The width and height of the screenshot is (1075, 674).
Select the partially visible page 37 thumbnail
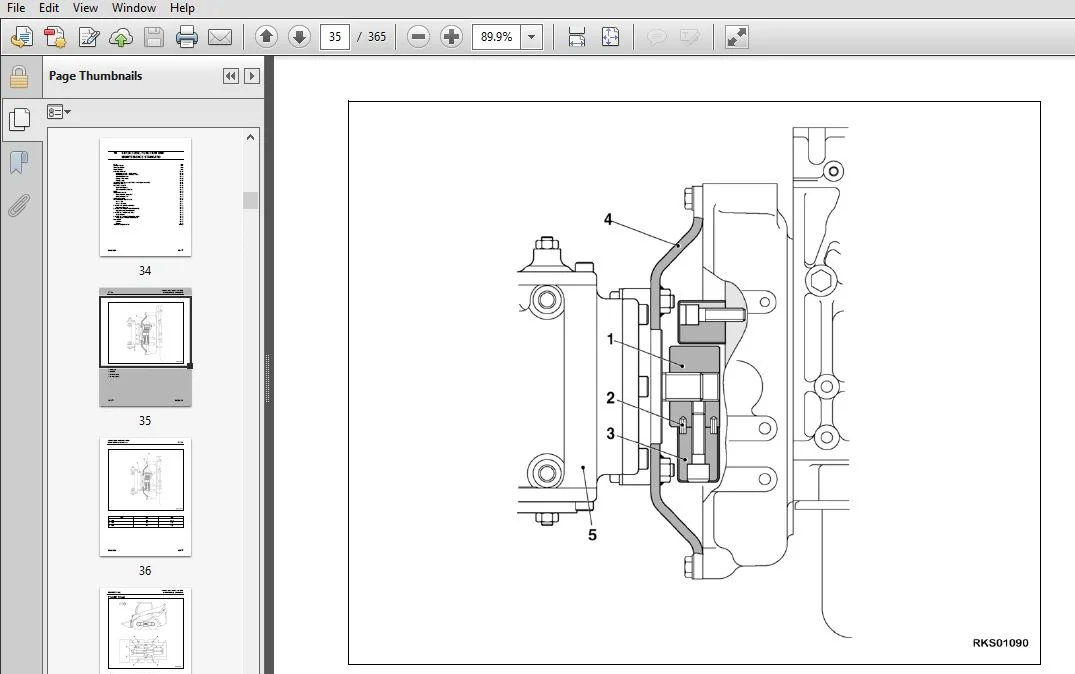coord(145,630)
